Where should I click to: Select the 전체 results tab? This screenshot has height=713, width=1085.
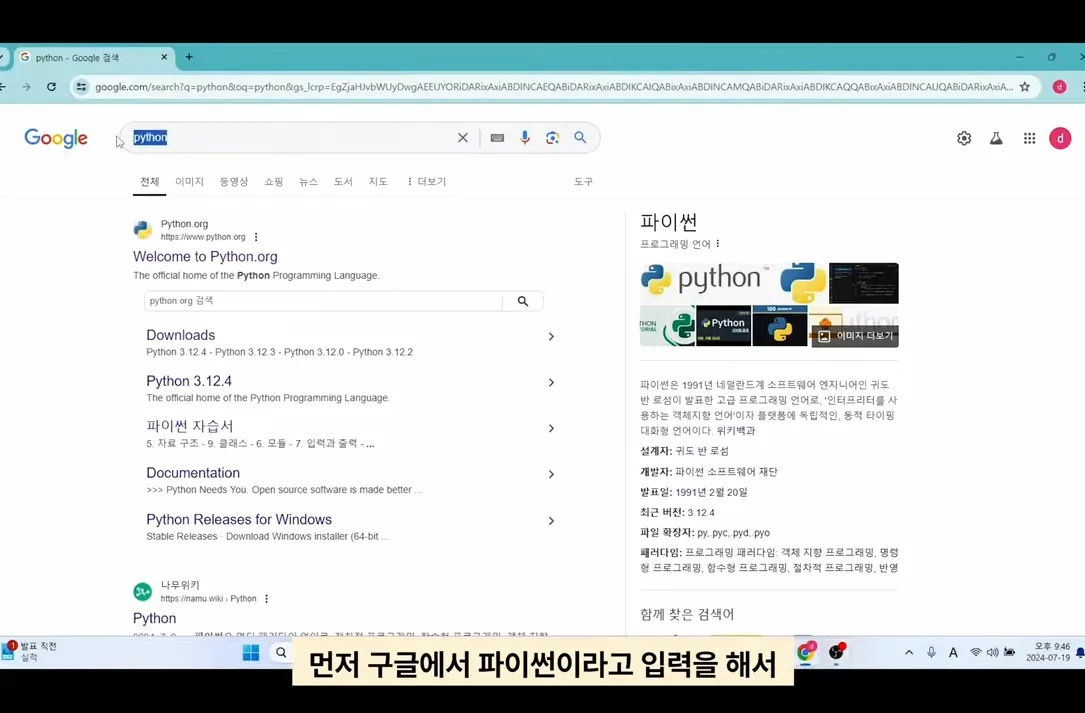tap(149, 181)
